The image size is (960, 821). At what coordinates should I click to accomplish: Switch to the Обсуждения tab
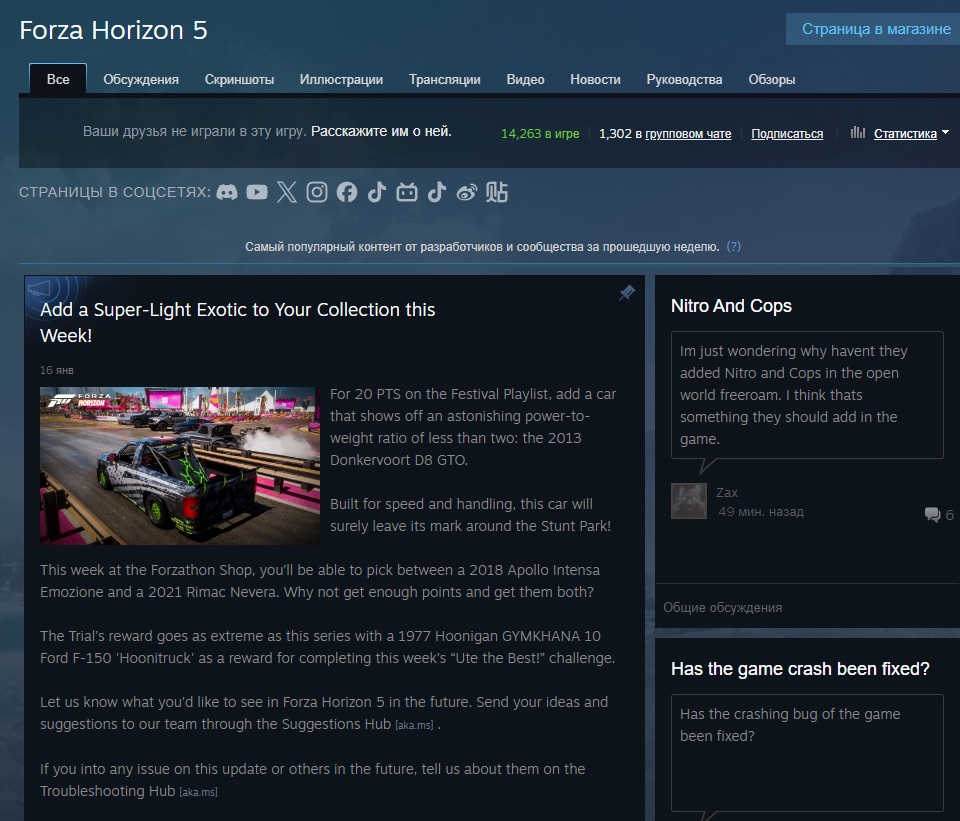pyautogui.click(x=141, y=80)
